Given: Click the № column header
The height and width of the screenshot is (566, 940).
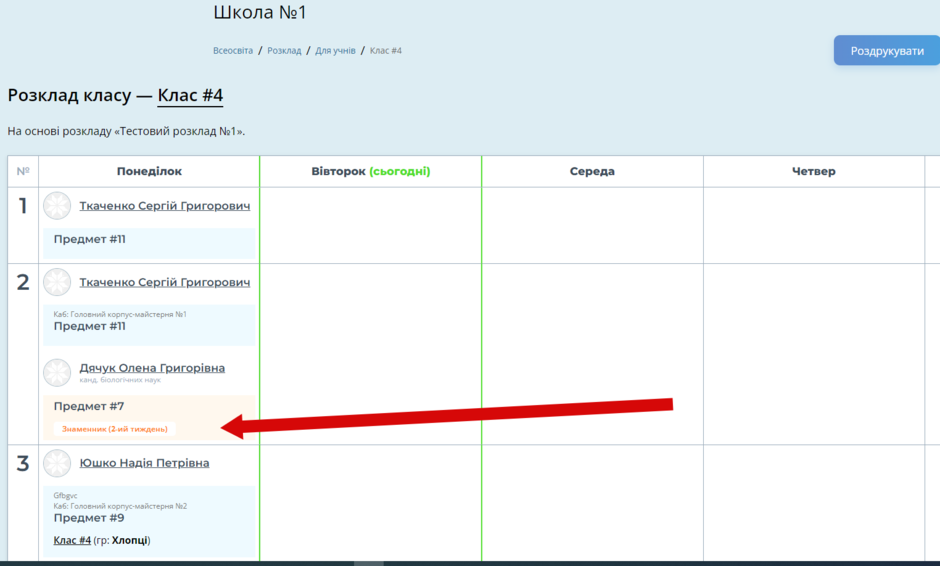Looking at the screenshot, I should point(23,171).
